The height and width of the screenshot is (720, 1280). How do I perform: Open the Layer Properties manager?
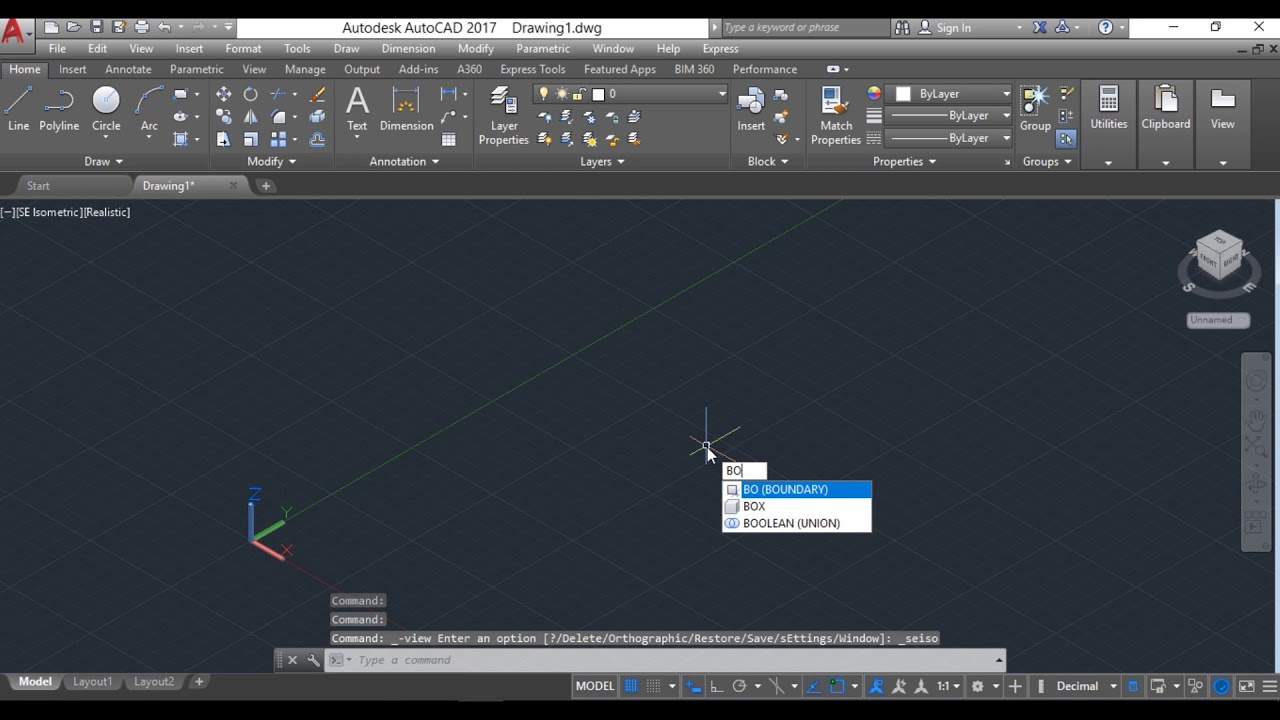tap(503, 116)
